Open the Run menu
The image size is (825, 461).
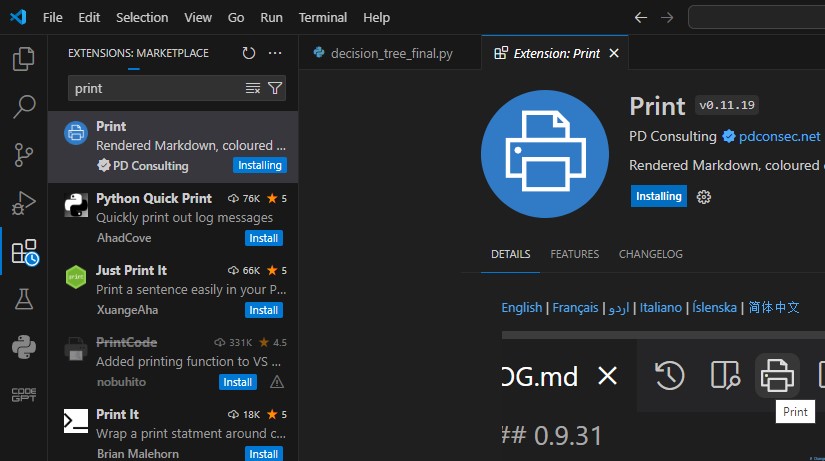coord(271,17)
